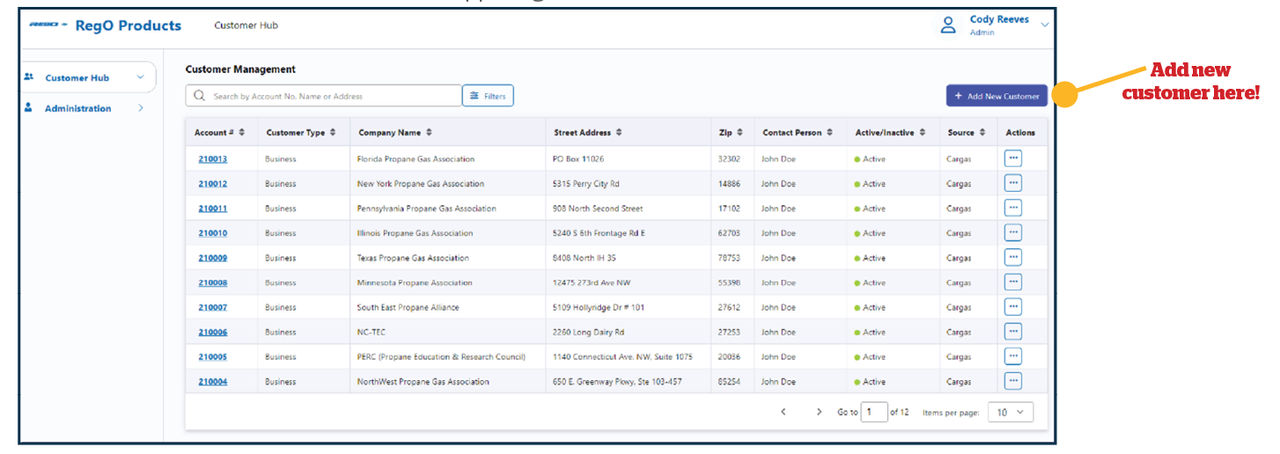1280x454 pixels.
Task: Open actions menu for Illinois Propane Gas Association
Action: 1013,232
